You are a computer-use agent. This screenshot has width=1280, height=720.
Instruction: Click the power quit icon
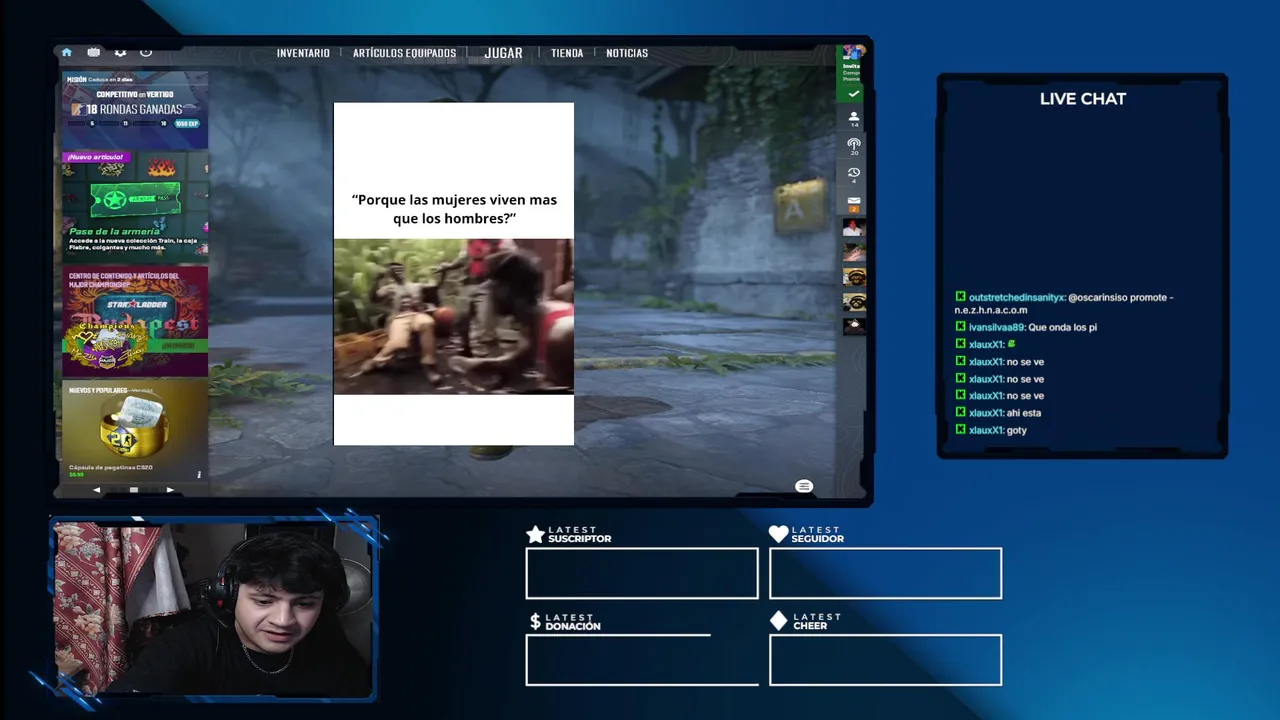[x=146, y=52]
